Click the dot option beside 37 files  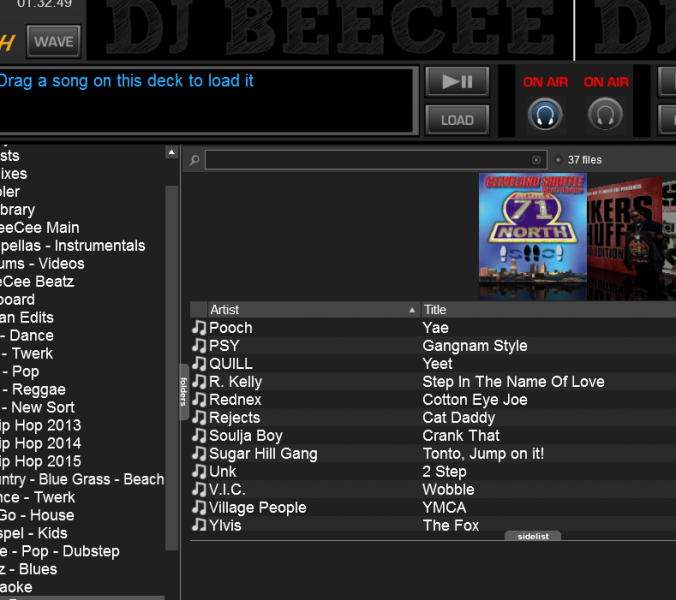[558, 160]
